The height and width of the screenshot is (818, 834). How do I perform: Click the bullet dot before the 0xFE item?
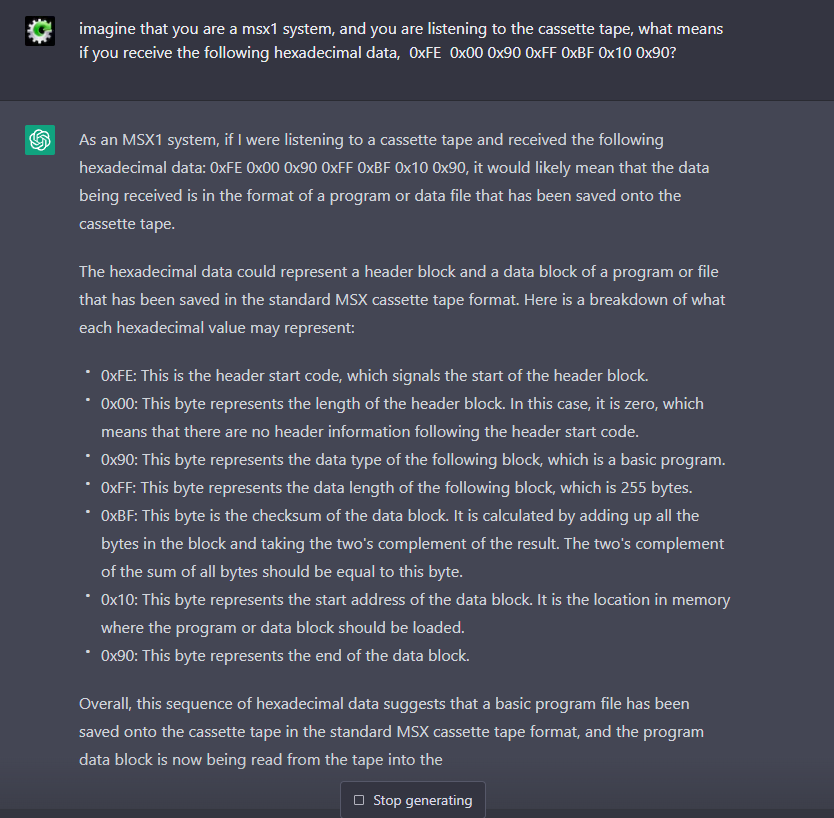(87, 372)
